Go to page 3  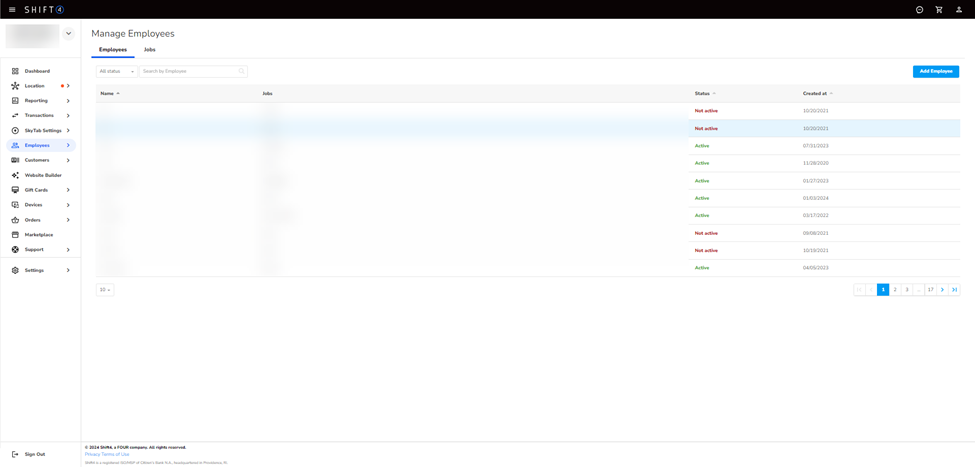(x=907, y=290)
